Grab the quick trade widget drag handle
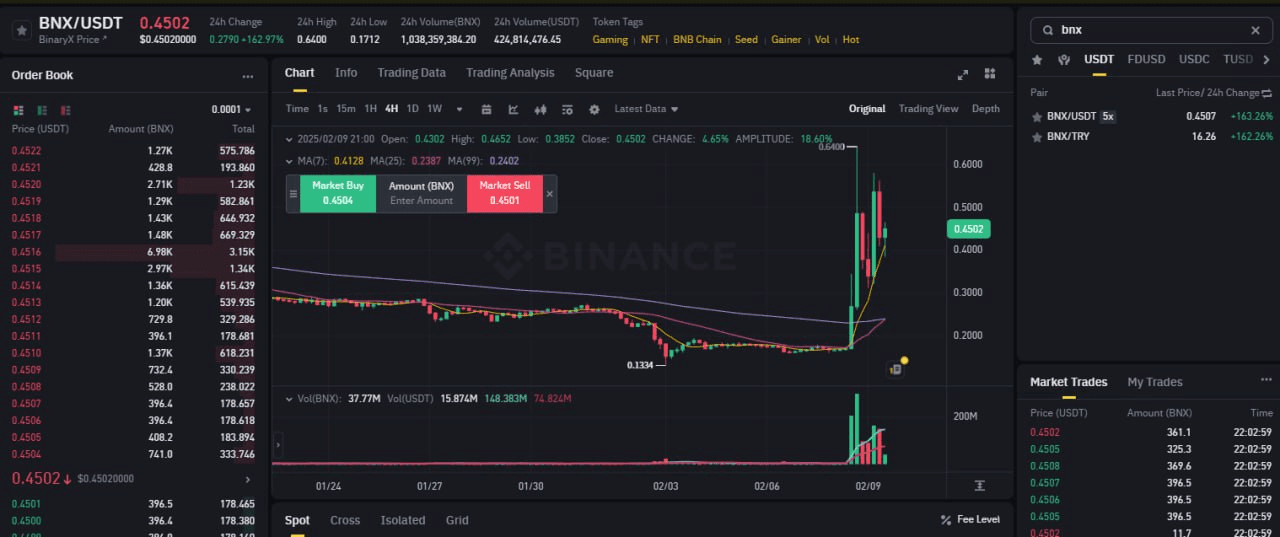 (x=293, y=193)
